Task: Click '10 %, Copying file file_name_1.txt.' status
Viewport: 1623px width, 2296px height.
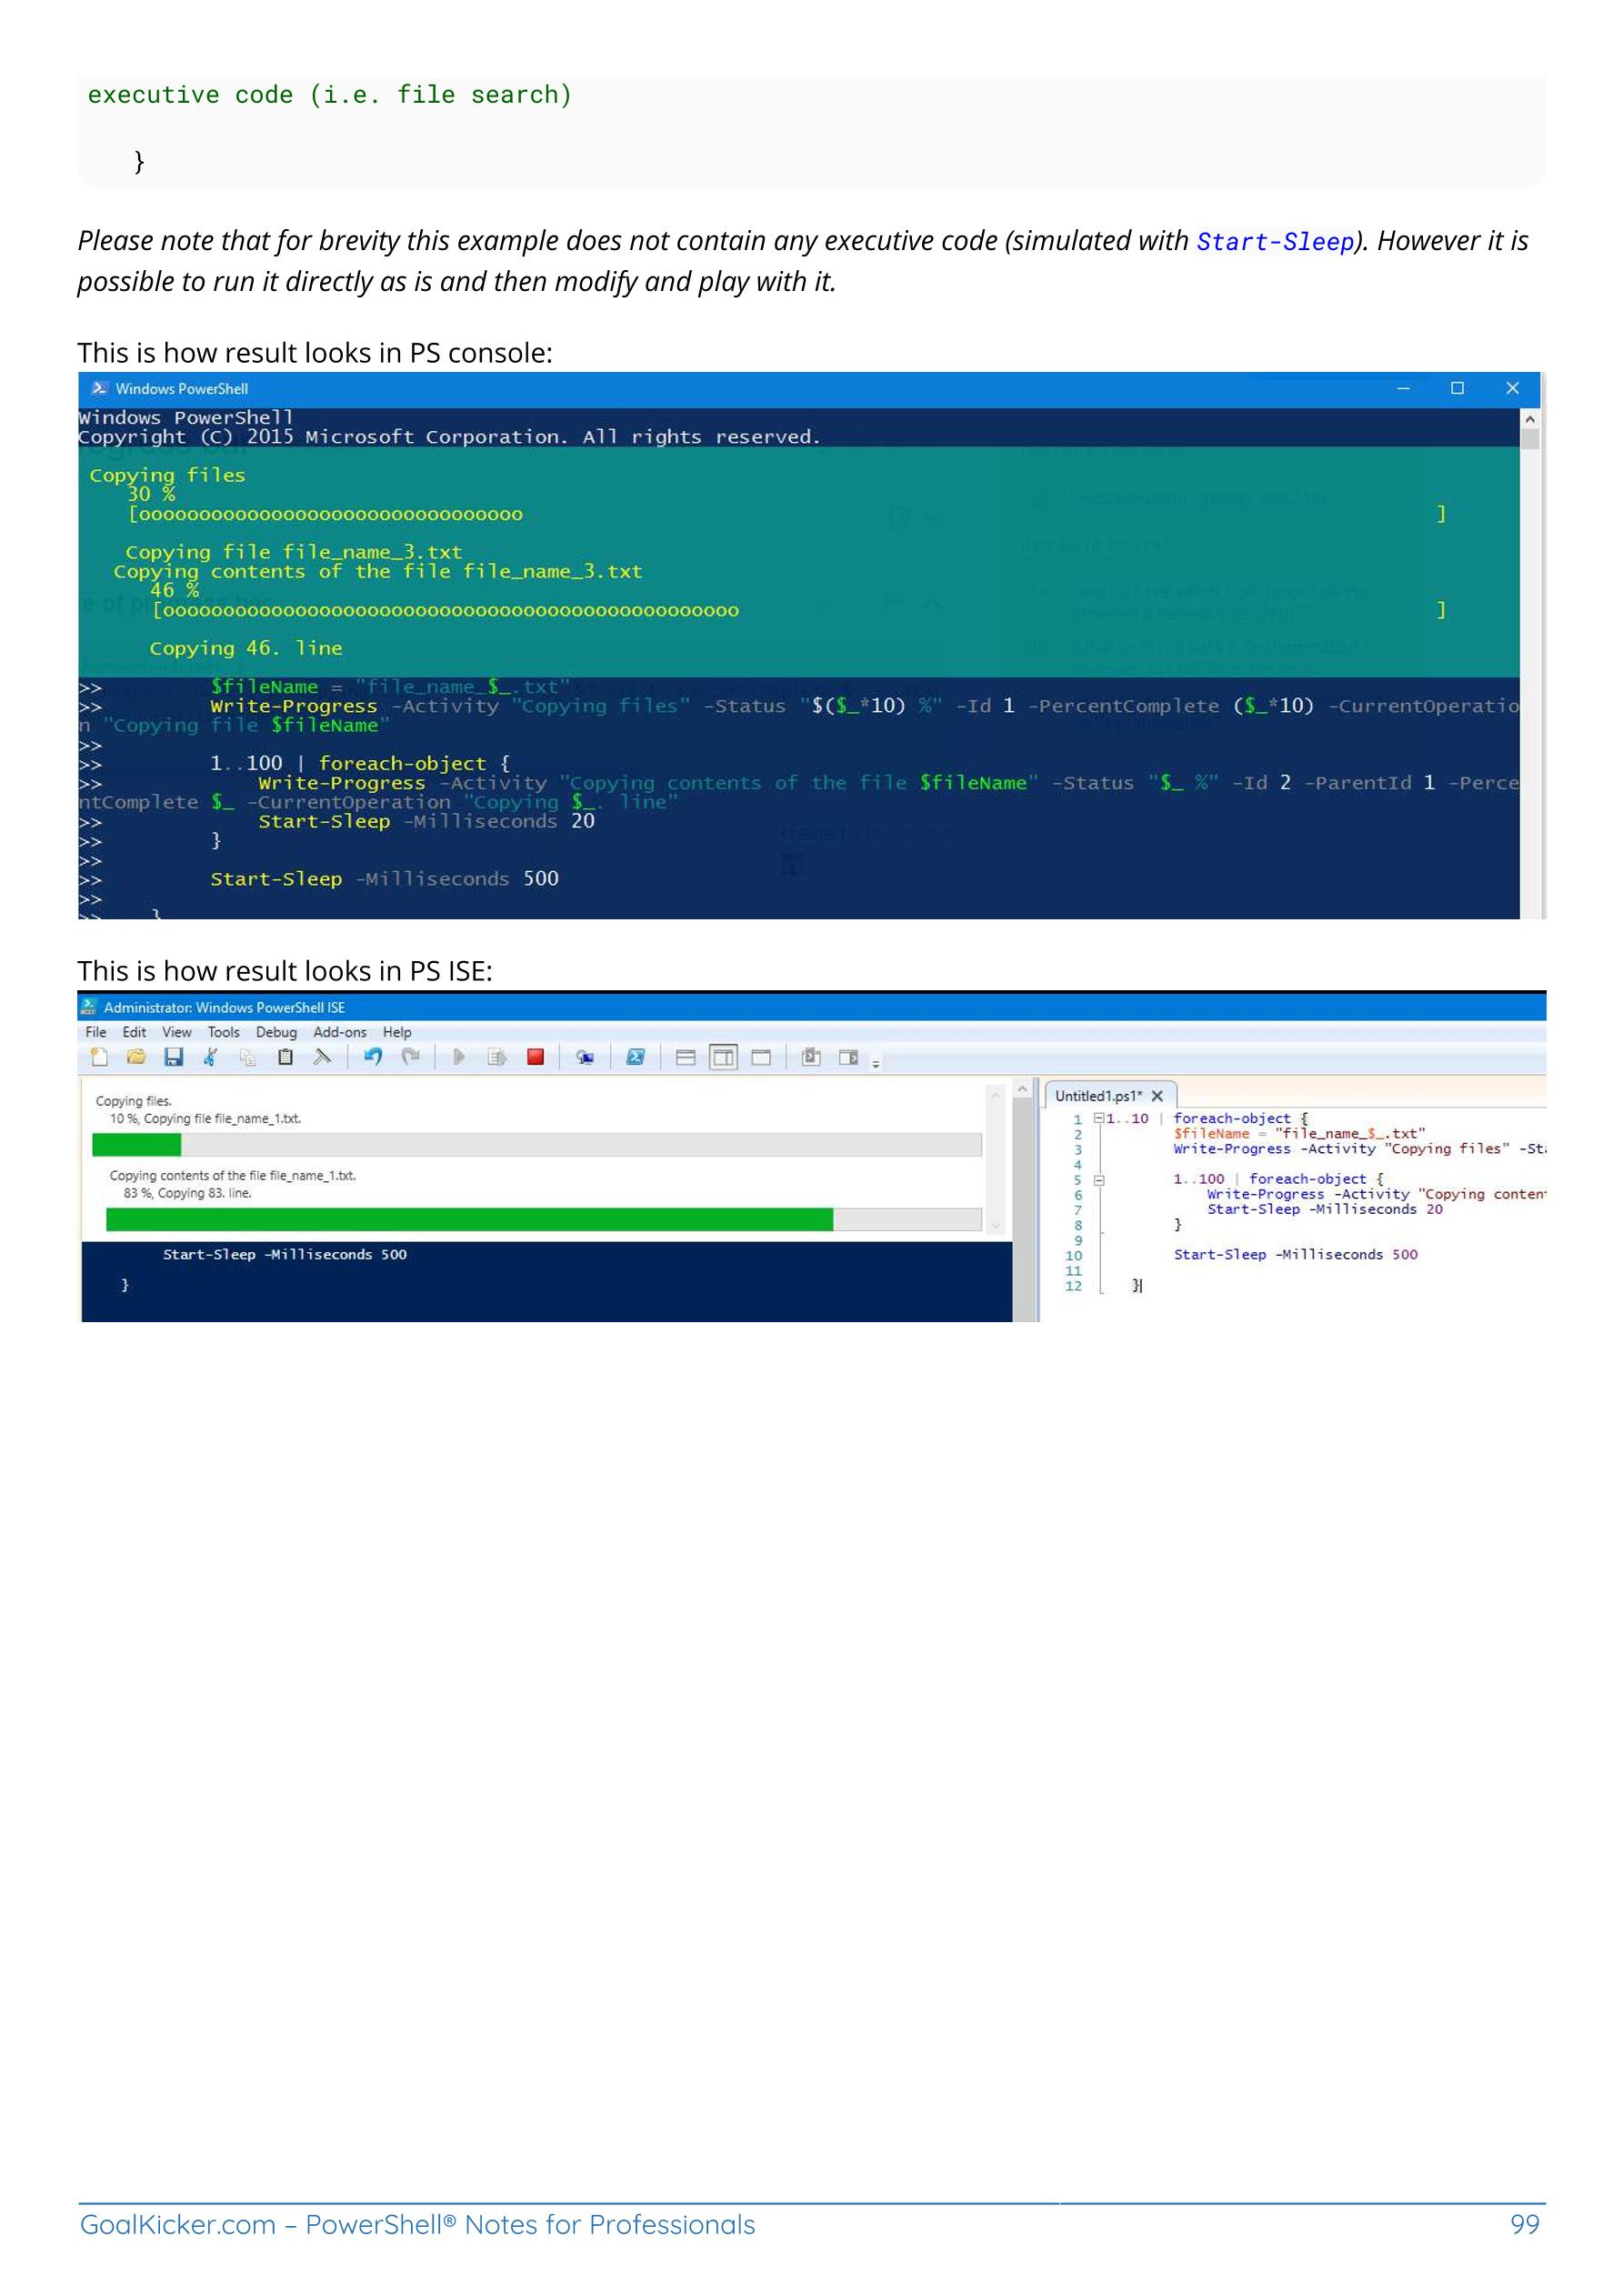Action: click(x=205, y=1118)
